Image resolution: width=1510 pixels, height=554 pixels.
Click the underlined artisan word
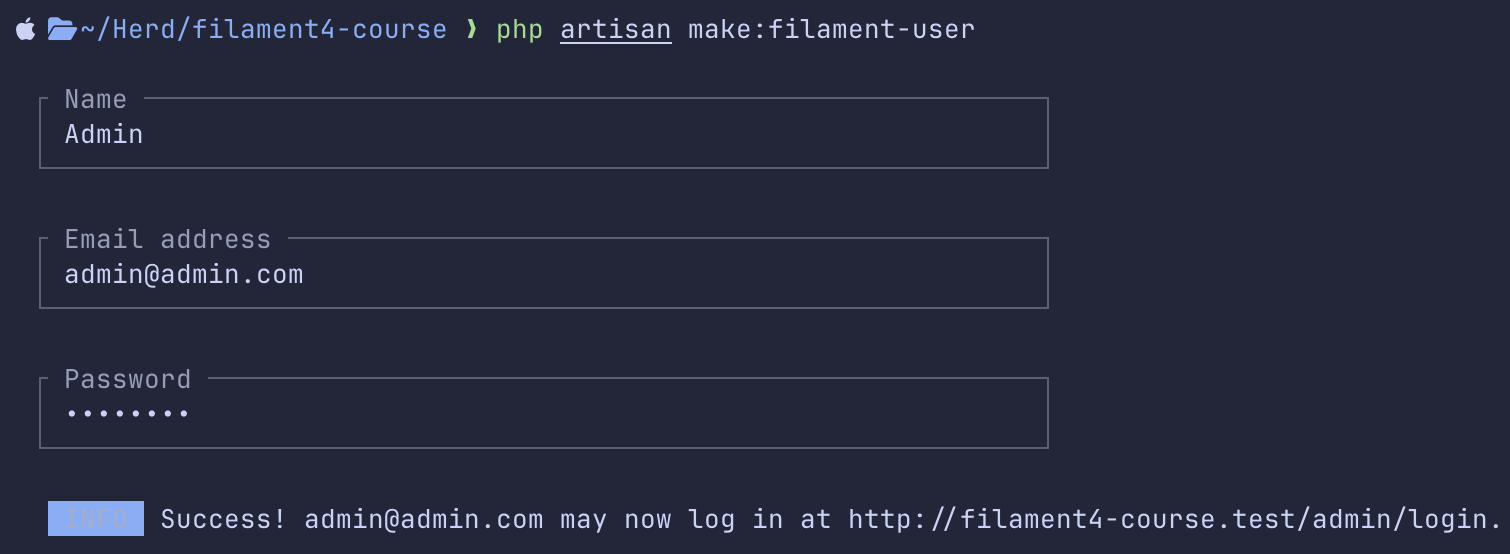pos(616,30)
